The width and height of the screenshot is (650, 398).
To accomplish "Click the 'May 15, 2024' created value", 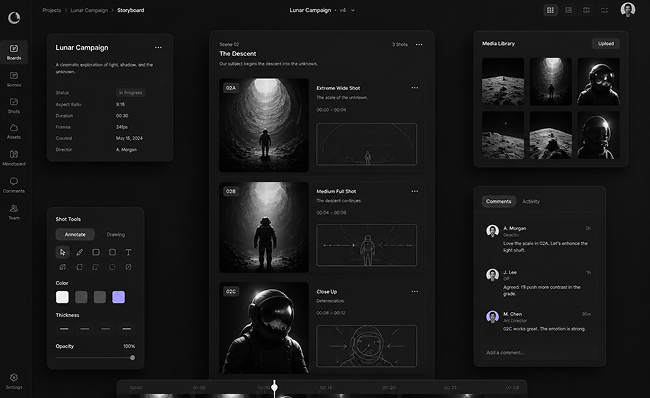I will [x=129, y=138].
